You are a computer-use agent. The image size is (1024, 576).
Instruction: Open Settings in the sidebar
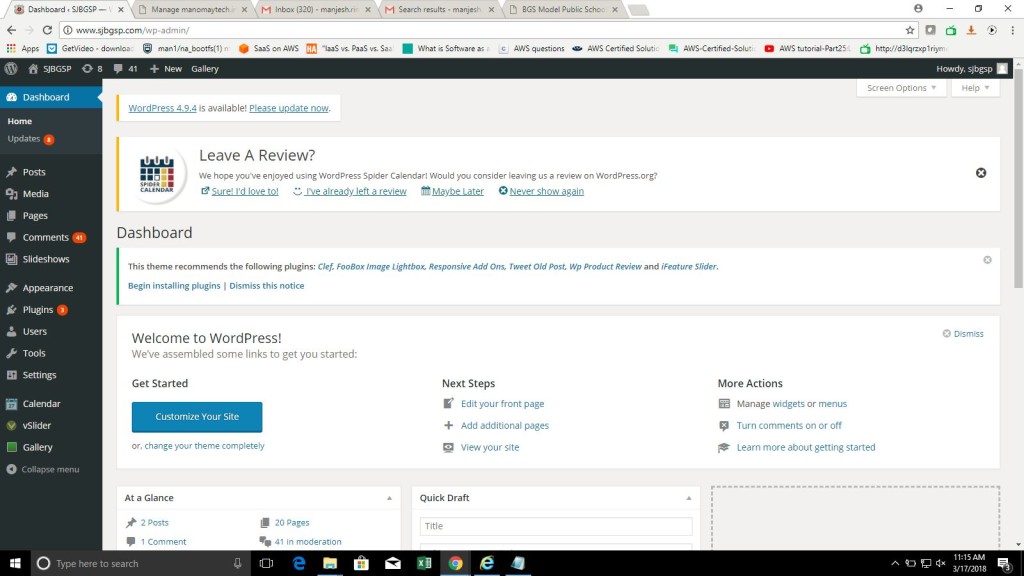39,375
